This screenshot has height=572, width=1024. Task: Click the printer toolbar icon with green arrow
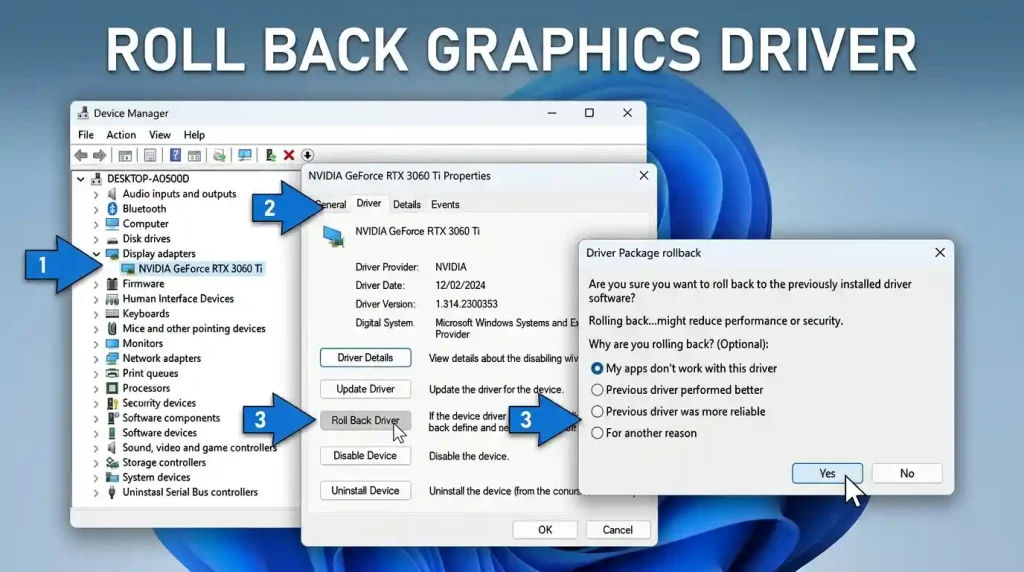tap(219, 155)
